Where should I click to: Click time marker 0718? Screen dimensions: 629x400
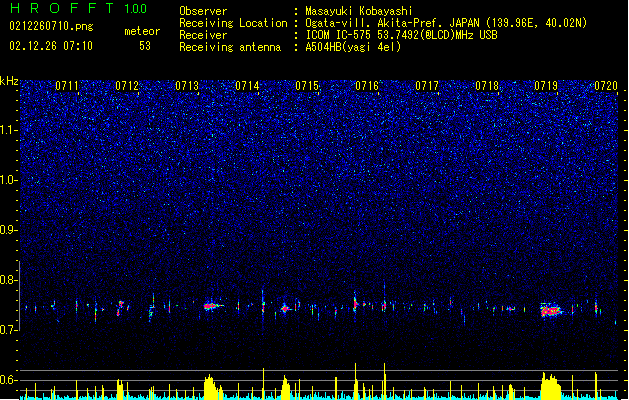click(487, 86)
